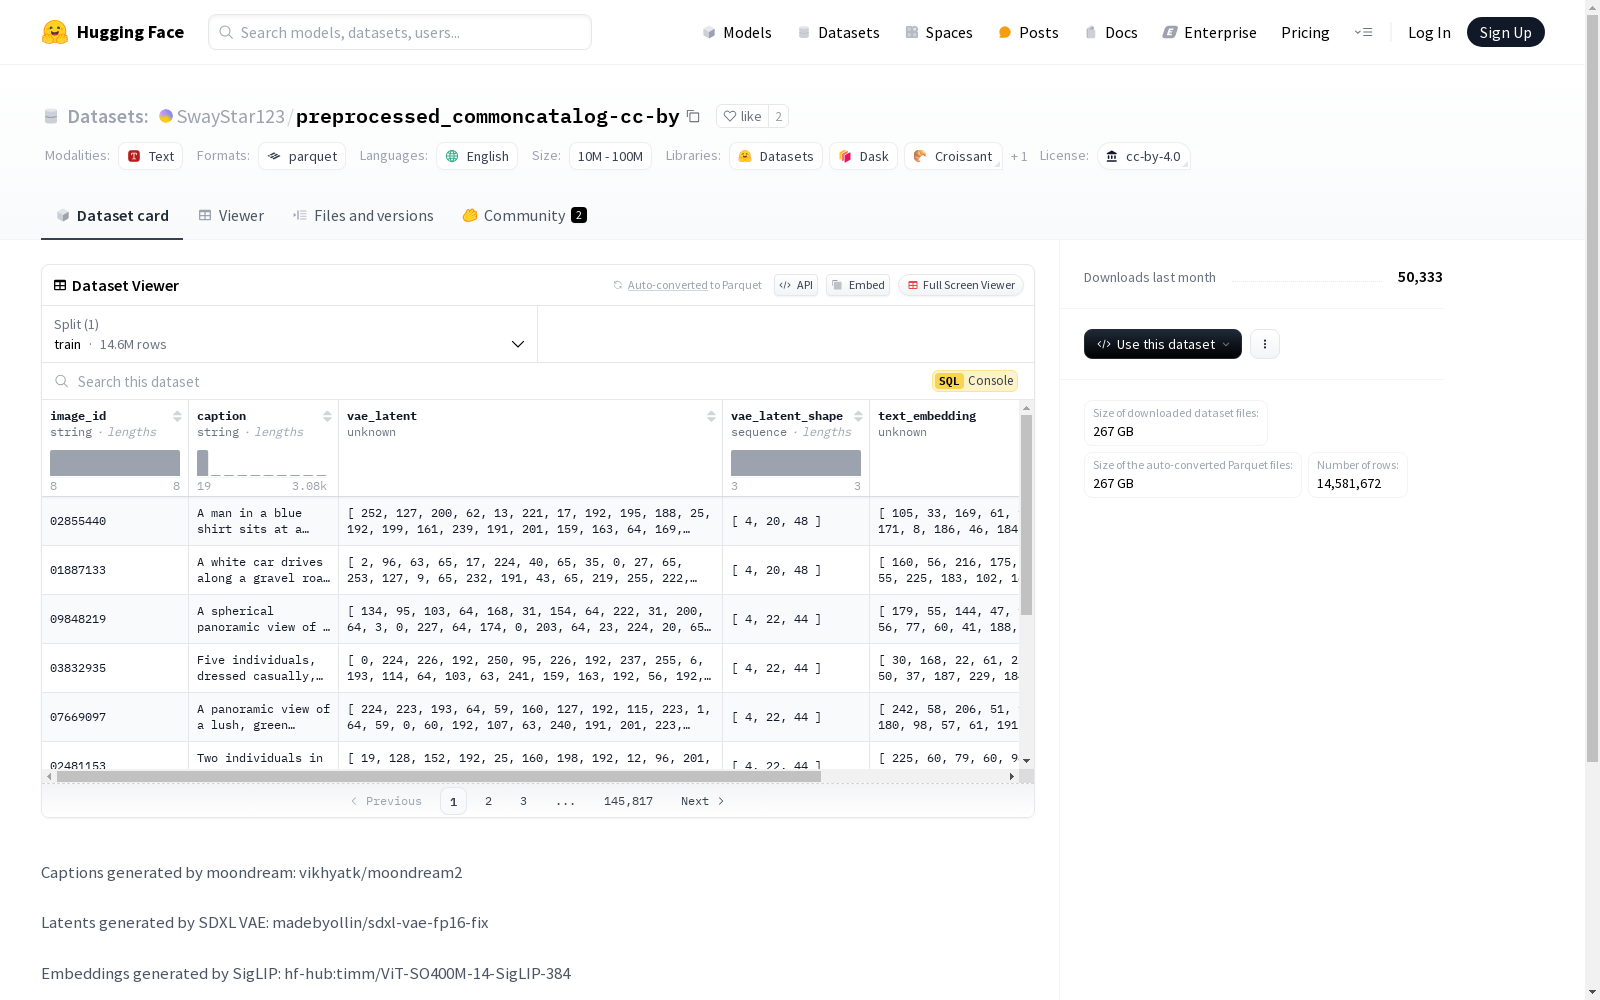The width and height of the screenshot is (1600, 1000).
Task: Click the table down arrow button
Action: point(1026,761)
